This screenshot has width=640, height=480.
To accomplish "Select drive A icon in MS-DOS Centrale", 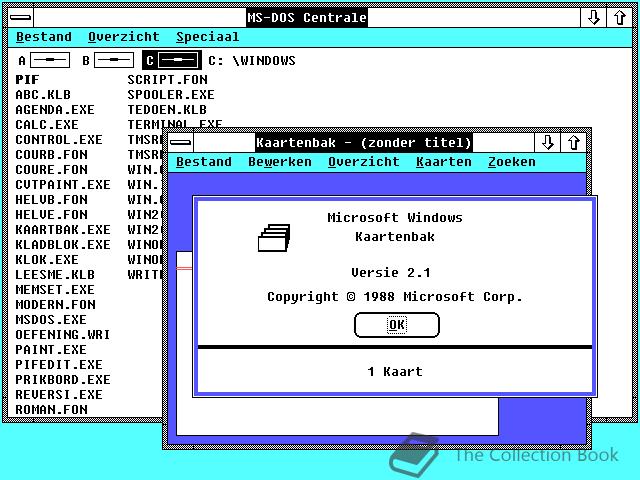I will [x=44, y=60].
